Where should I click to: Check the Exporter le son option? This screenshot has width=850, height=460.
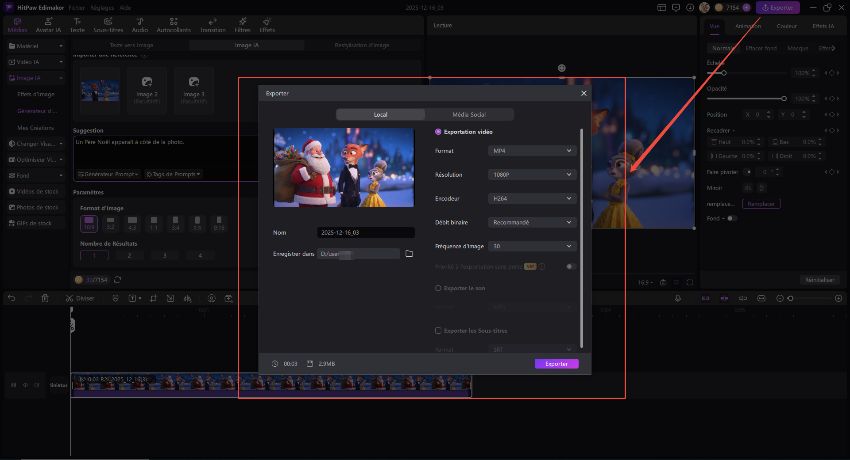coord(438,288)
